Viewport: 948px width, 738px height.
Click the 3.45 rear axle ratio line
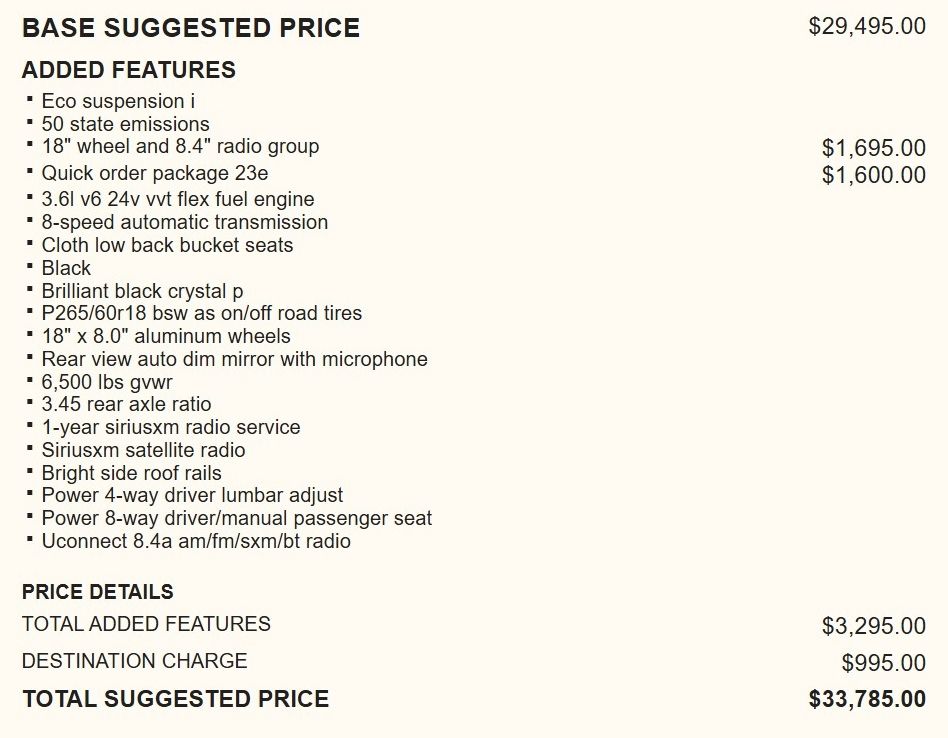click(126, 404)
